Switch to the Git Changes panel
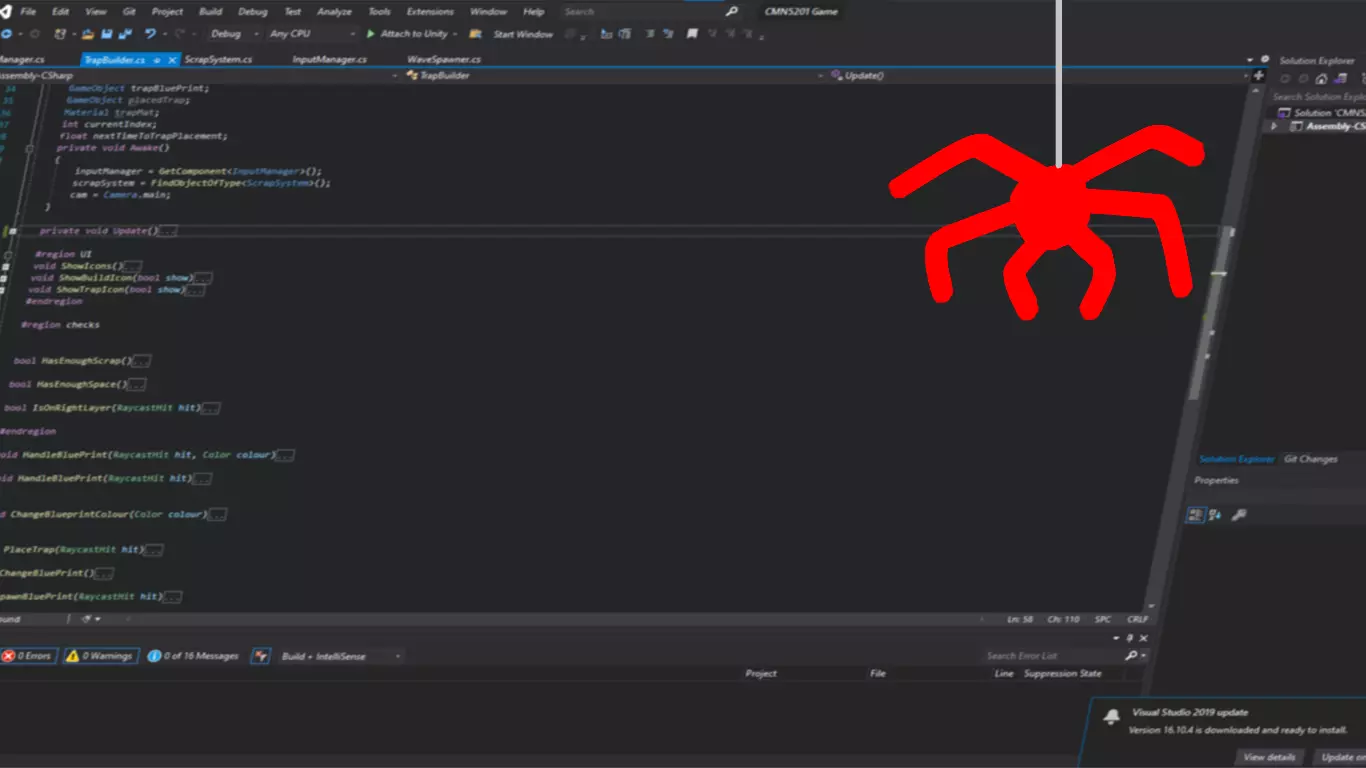 [x=1310, y=458]
